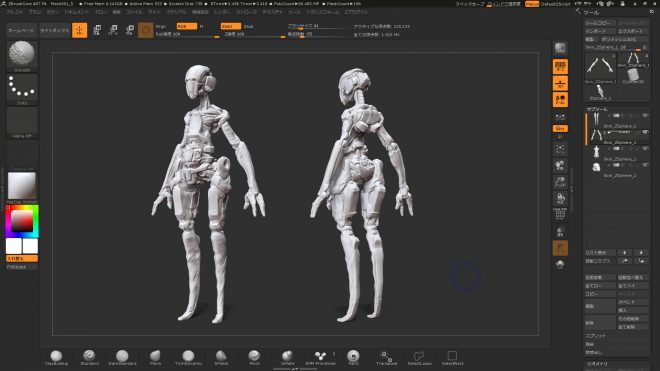This screenshot has width=660, height=371.
Task: Choose the Inflate brush
Action: coord(287,358)
